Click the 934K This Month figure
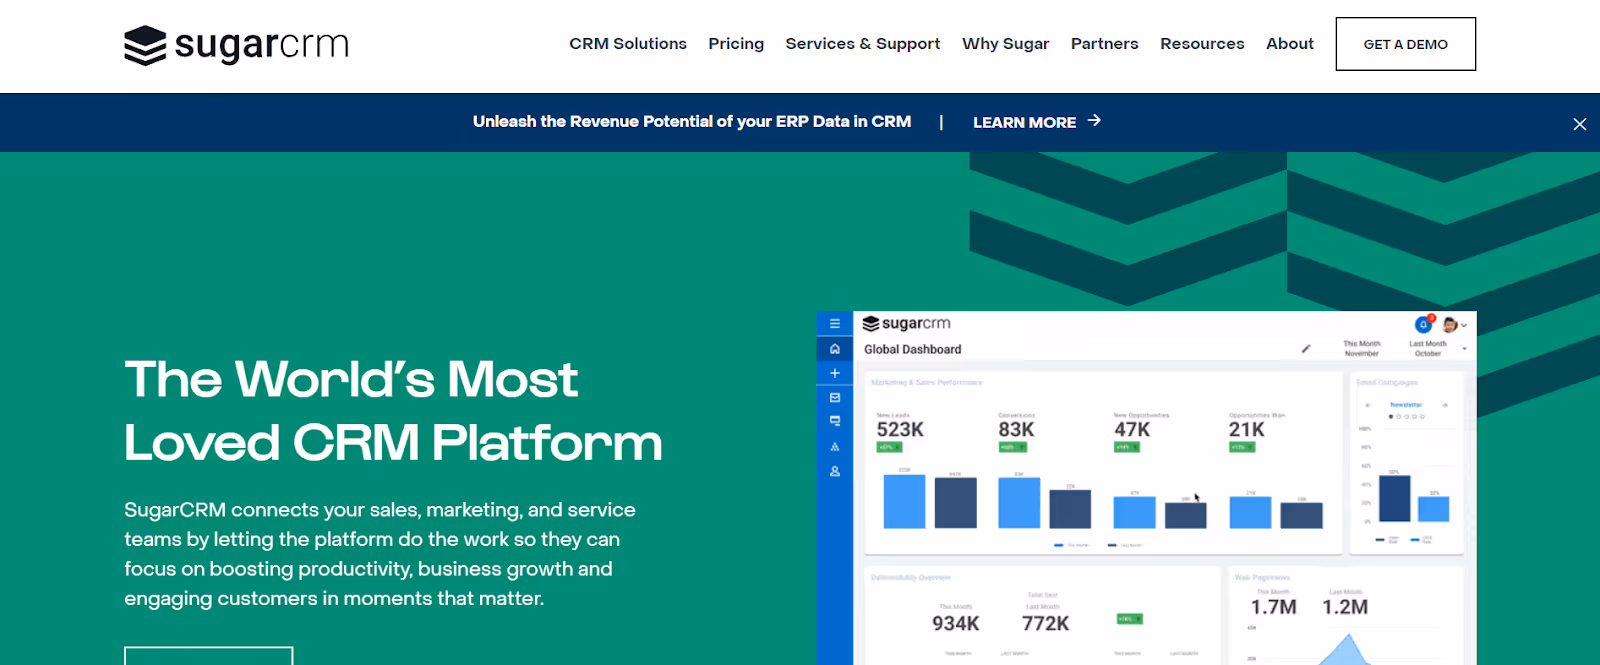The image size is (1600, 665). pyautogui.click(x=956, y=624)
